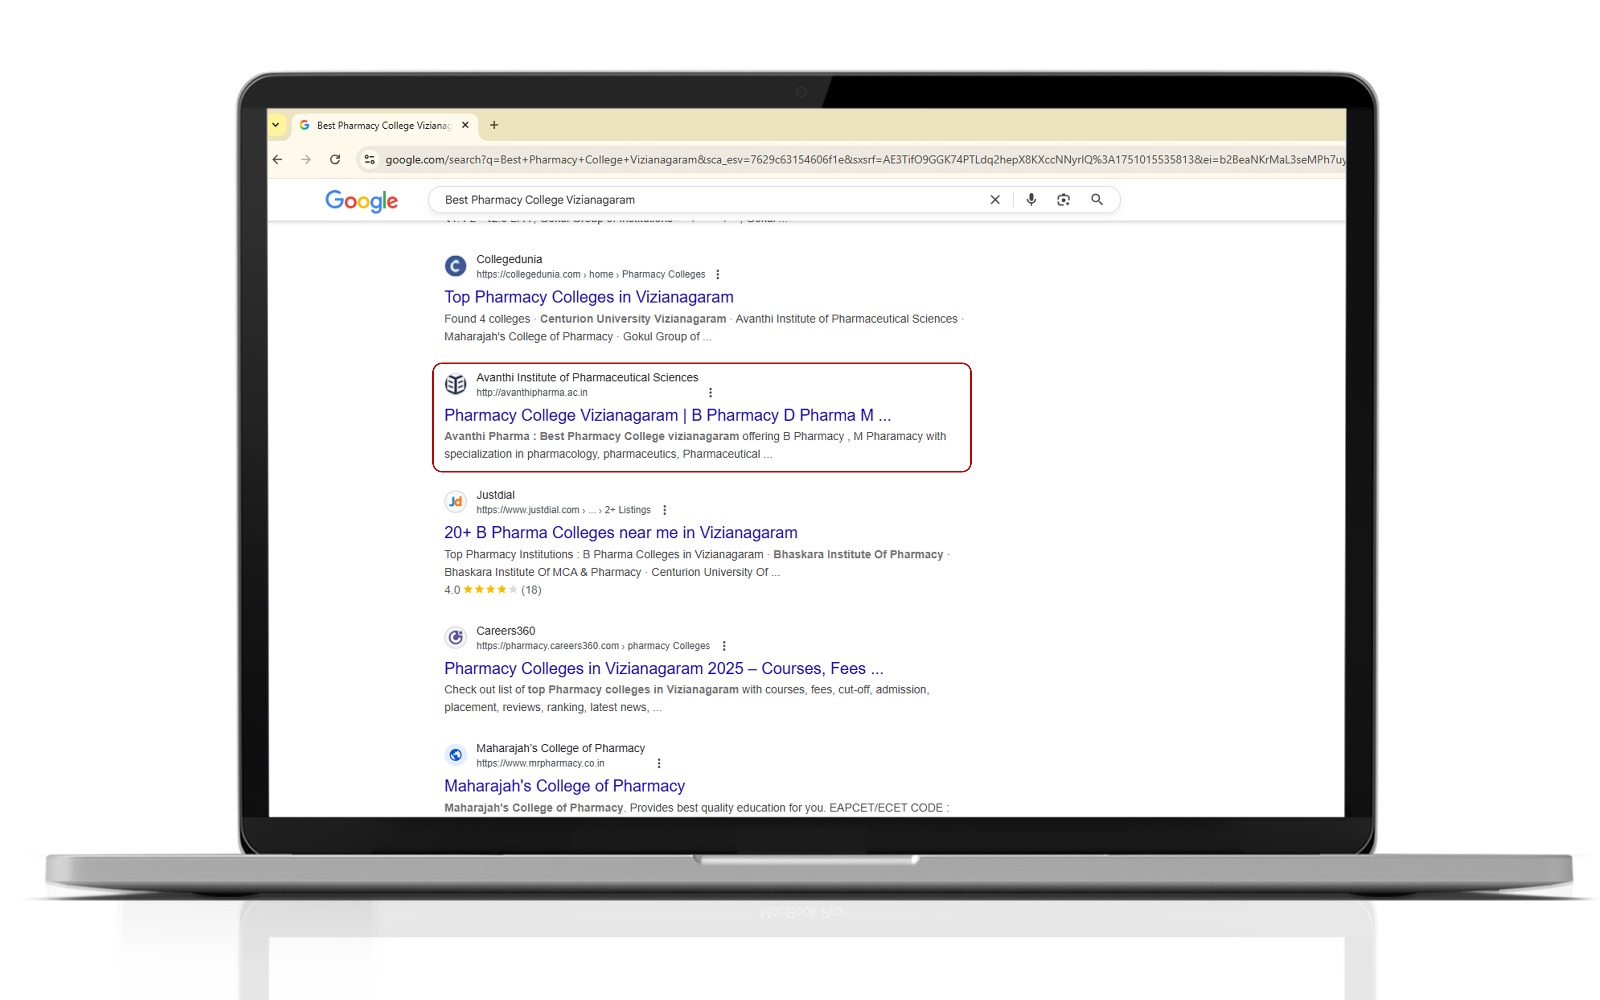The height and width of the screenshot is (1000, 1600).
Task: Reload the page with refresh icon
Action: tap(335, 160)
